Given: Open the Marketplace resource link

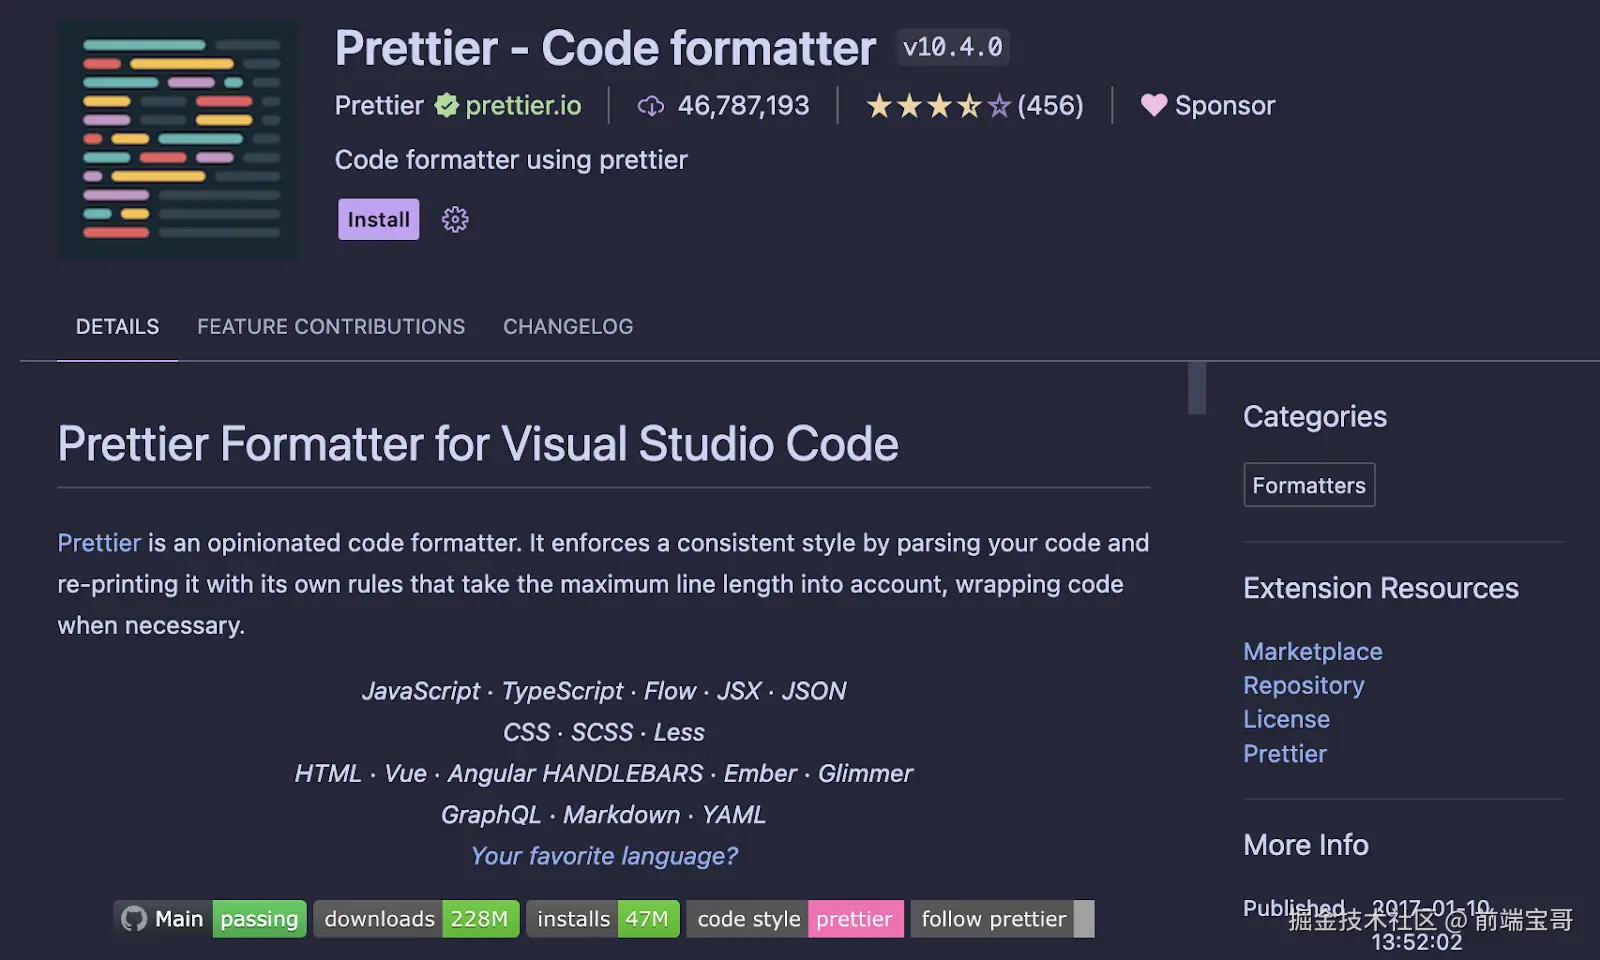Looking at the screenshot, I should [x=1312, y=652].
